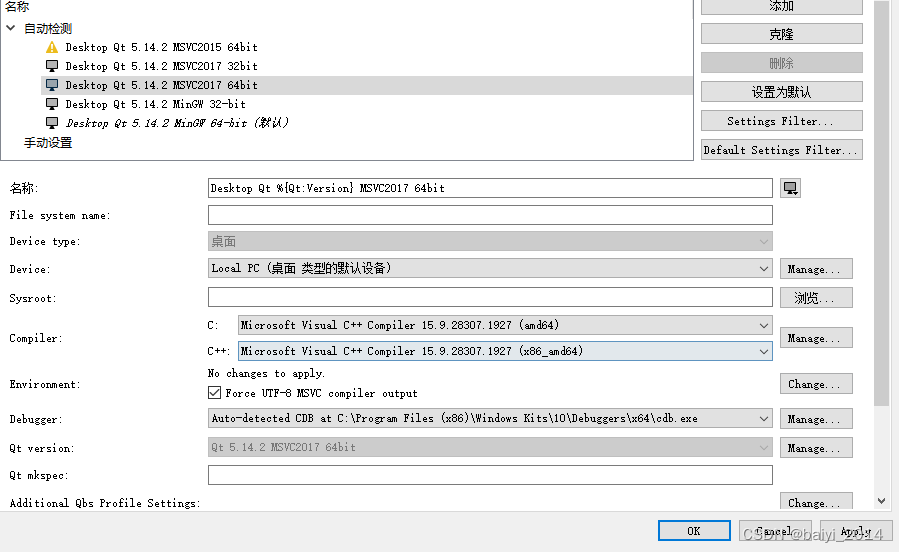Screen dimensions: 899x552
Task: Select Desktop Qt 5.14.2 MinGW 64-bit default kit
Action: tap(177, 123)
